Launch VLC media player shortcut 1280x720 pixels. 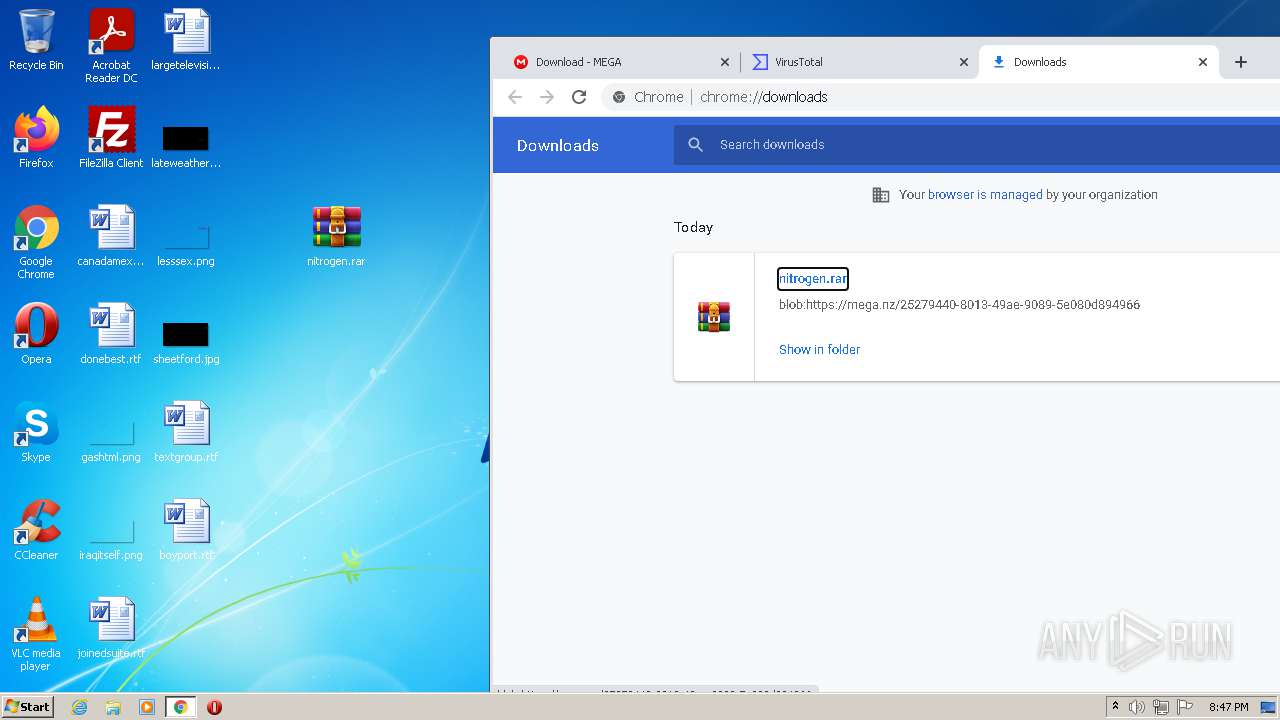(36, 634)
